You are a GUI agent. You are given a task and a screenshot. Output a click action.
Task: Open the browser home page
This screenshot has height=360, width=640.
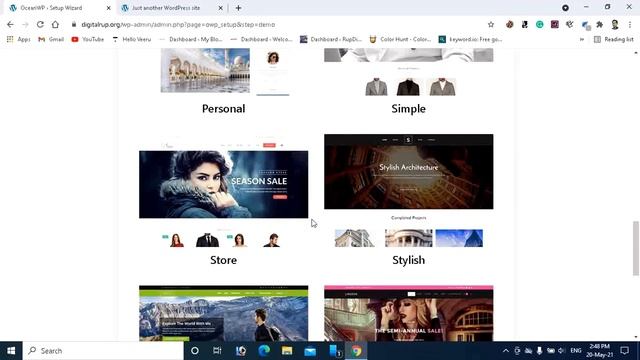click(x=55, y=24)
